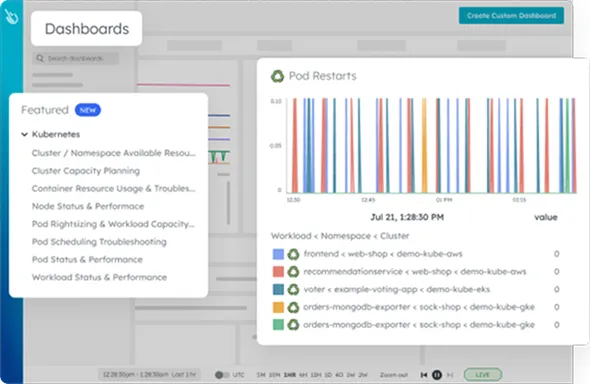Click the Dashboards page title
The image size is (590, 384).
pos(87,29)
